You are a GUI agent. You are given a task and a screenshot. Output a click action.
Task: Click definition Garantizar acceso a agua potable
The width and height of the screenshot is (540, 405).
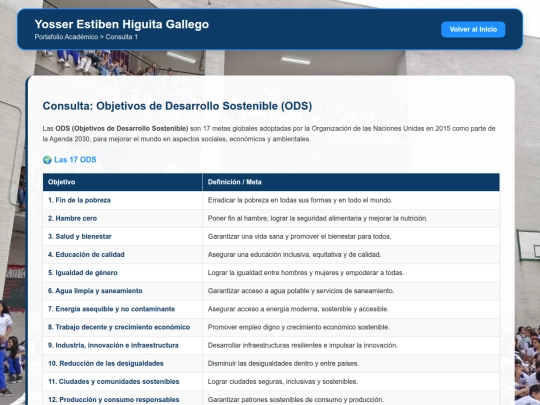[x=351, y=291]
